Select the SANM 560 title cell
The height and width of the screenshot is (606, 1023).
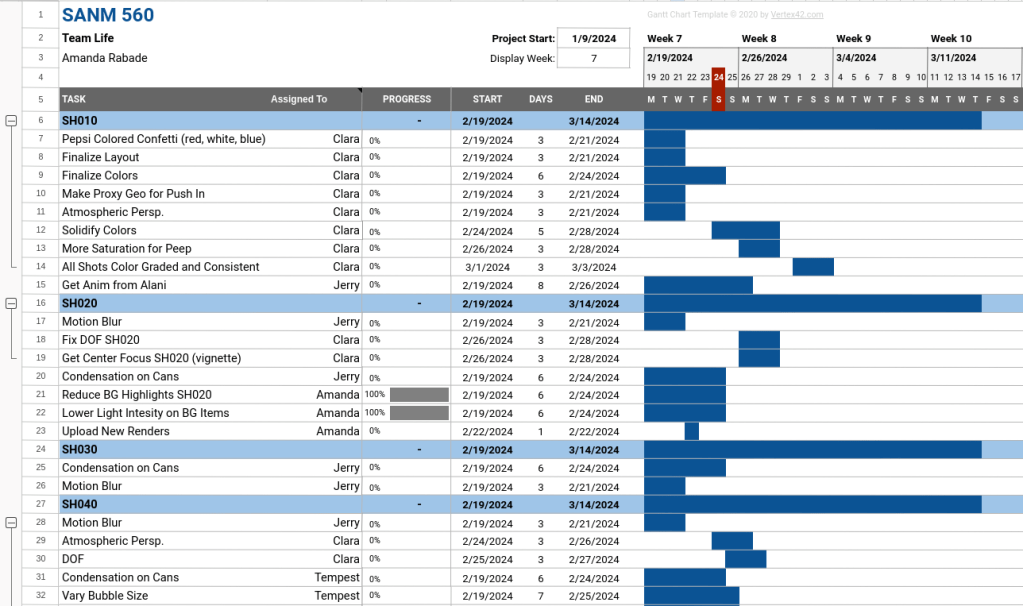(x=108, y=15)
